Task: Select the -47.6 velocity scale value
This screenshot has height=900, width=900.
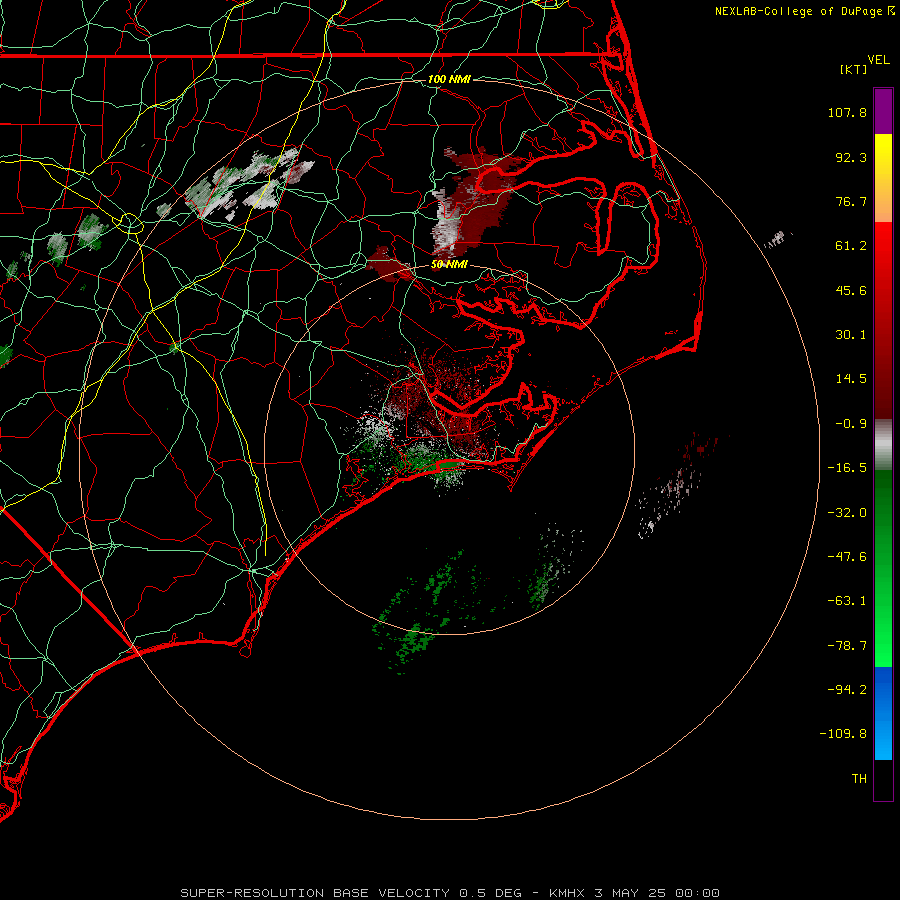Action: pos(847,557)
